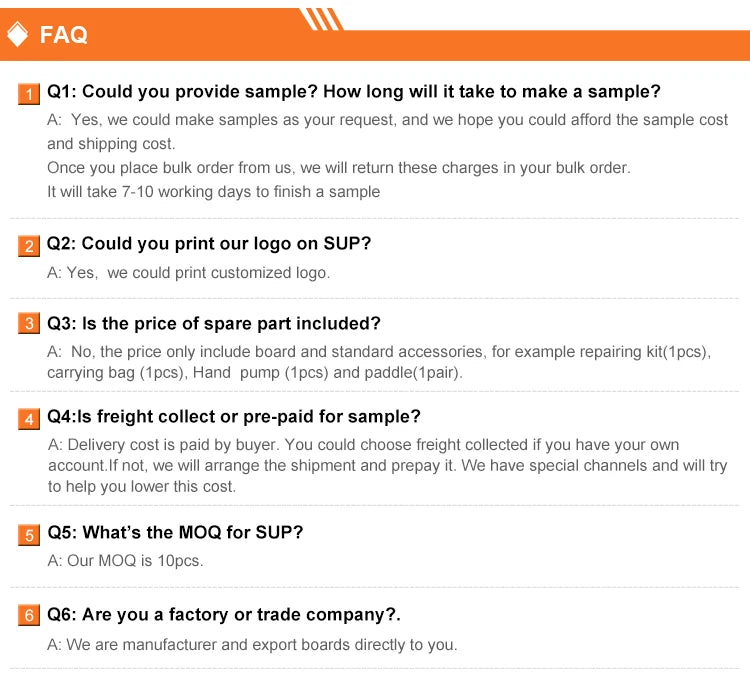The height and width of the screenshot is (693, 750).
Task: Click the orange number 4 badge
Action: click(x=30, y=418)
